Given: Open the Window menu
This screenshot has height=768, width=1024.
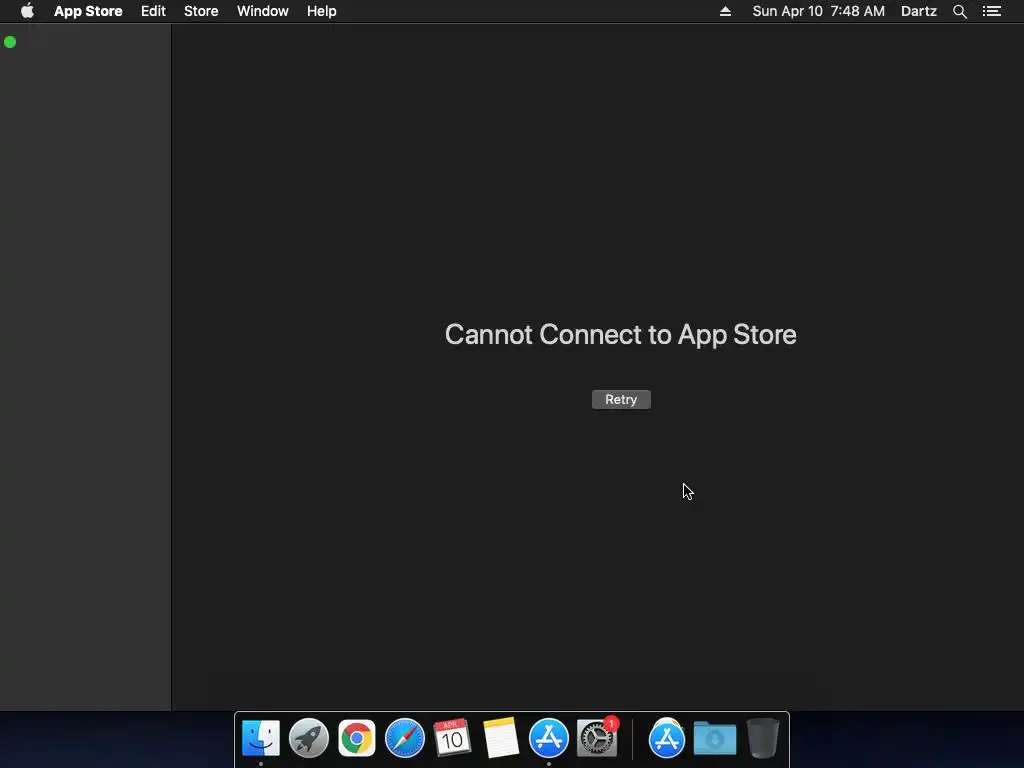Looking at the screenshot, I should click(263, 11).
